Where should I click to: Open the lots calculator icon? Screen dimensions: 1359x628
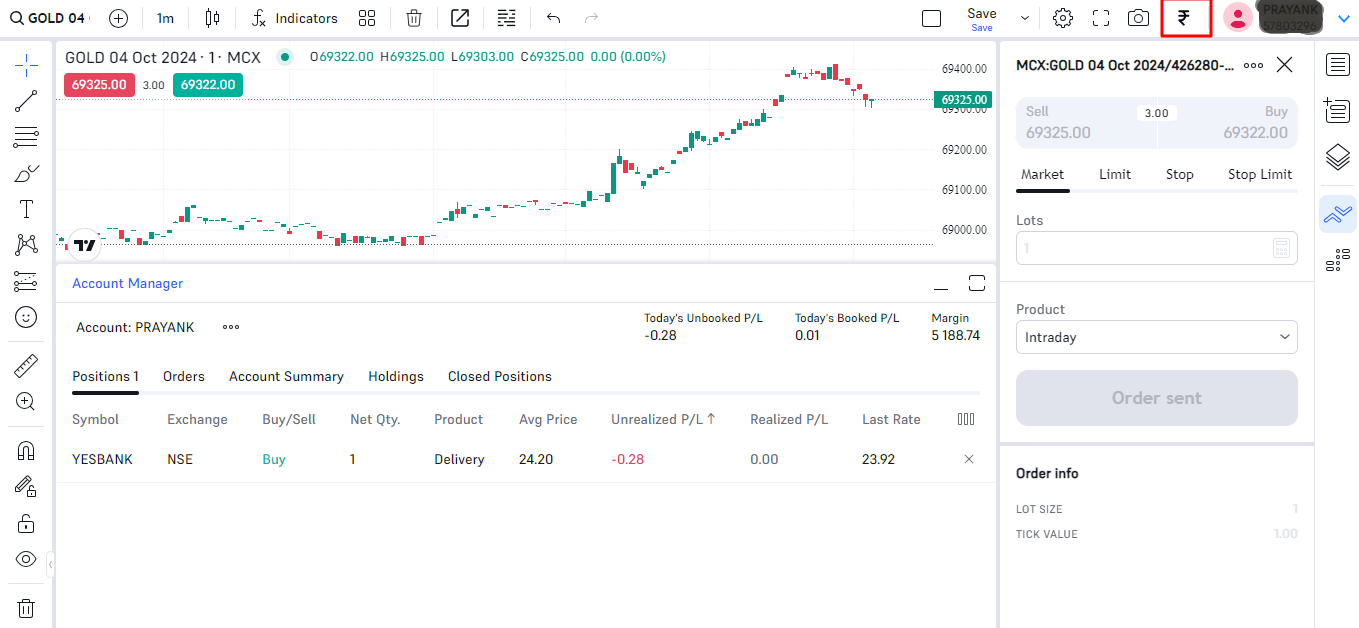pos(1281,248)
